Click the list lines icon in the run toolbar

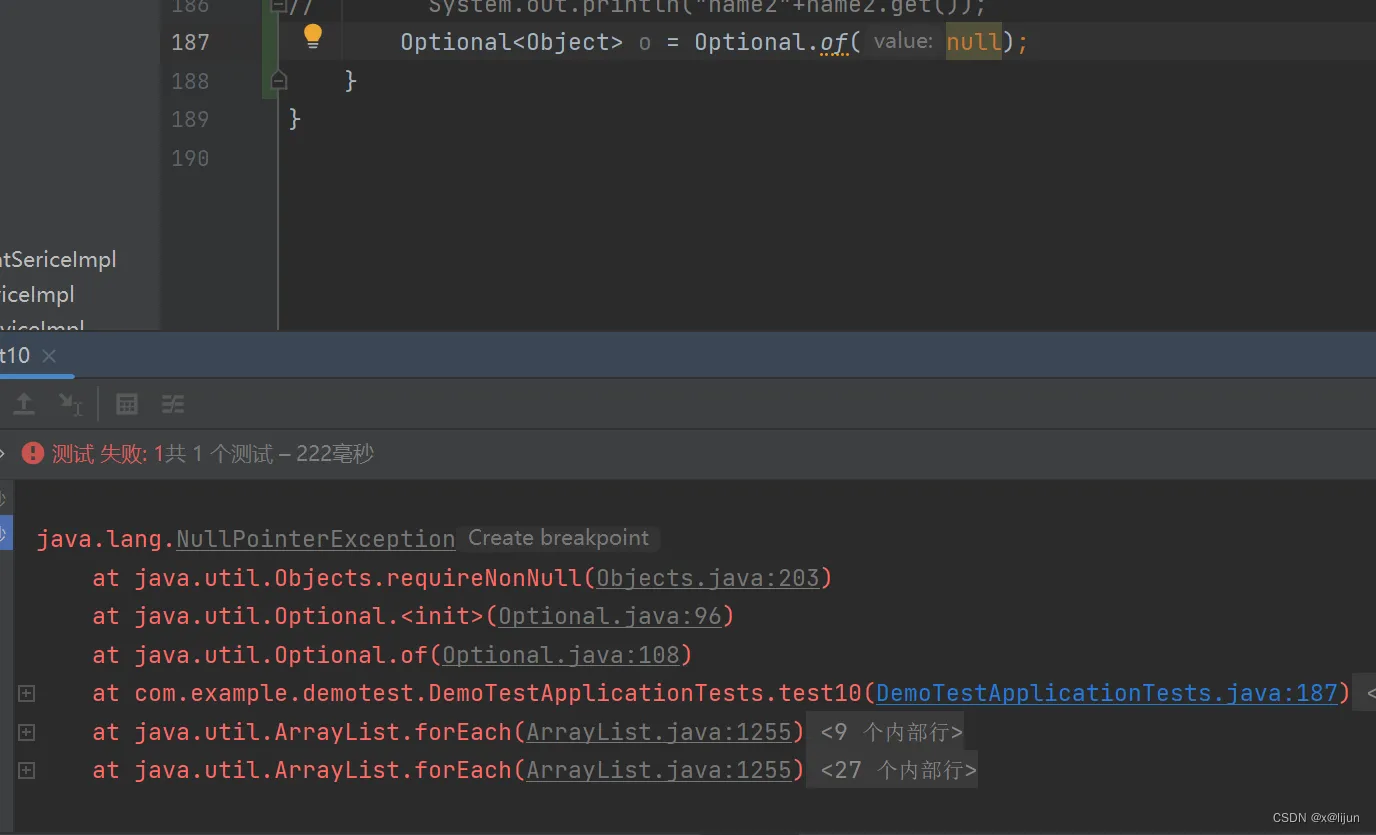pos(173,404)
